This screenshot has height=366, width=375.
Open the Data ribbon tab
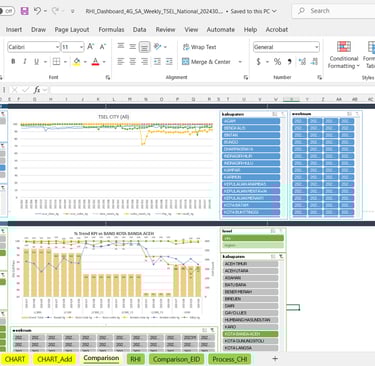click(x=139, y=29)
